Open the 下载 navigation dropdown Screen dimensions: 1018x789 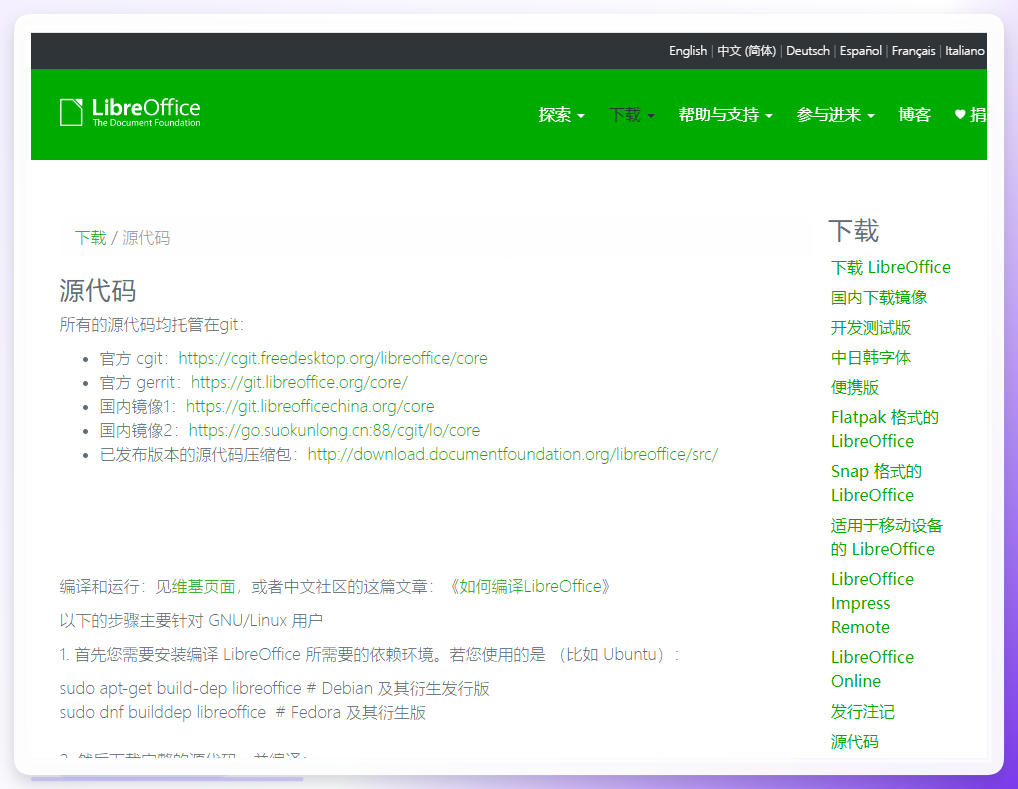tap(632, 115)
